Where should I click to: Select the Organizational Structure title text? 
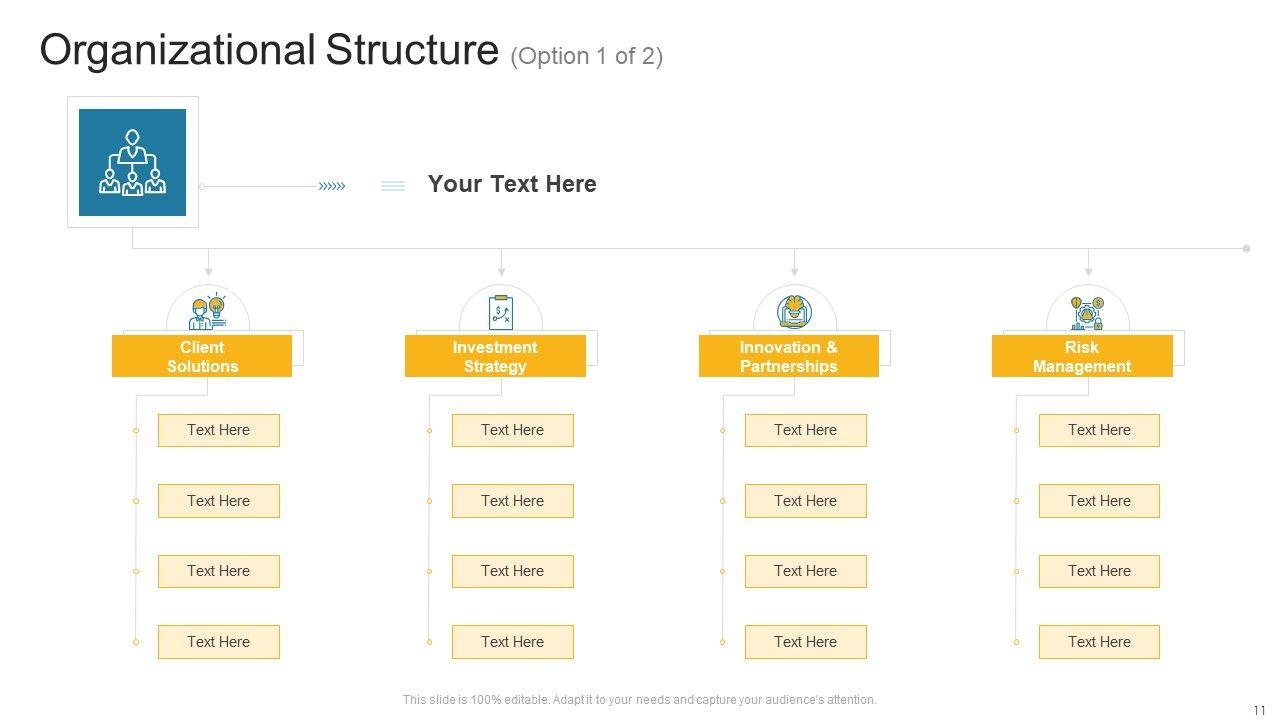pos(269,50)
